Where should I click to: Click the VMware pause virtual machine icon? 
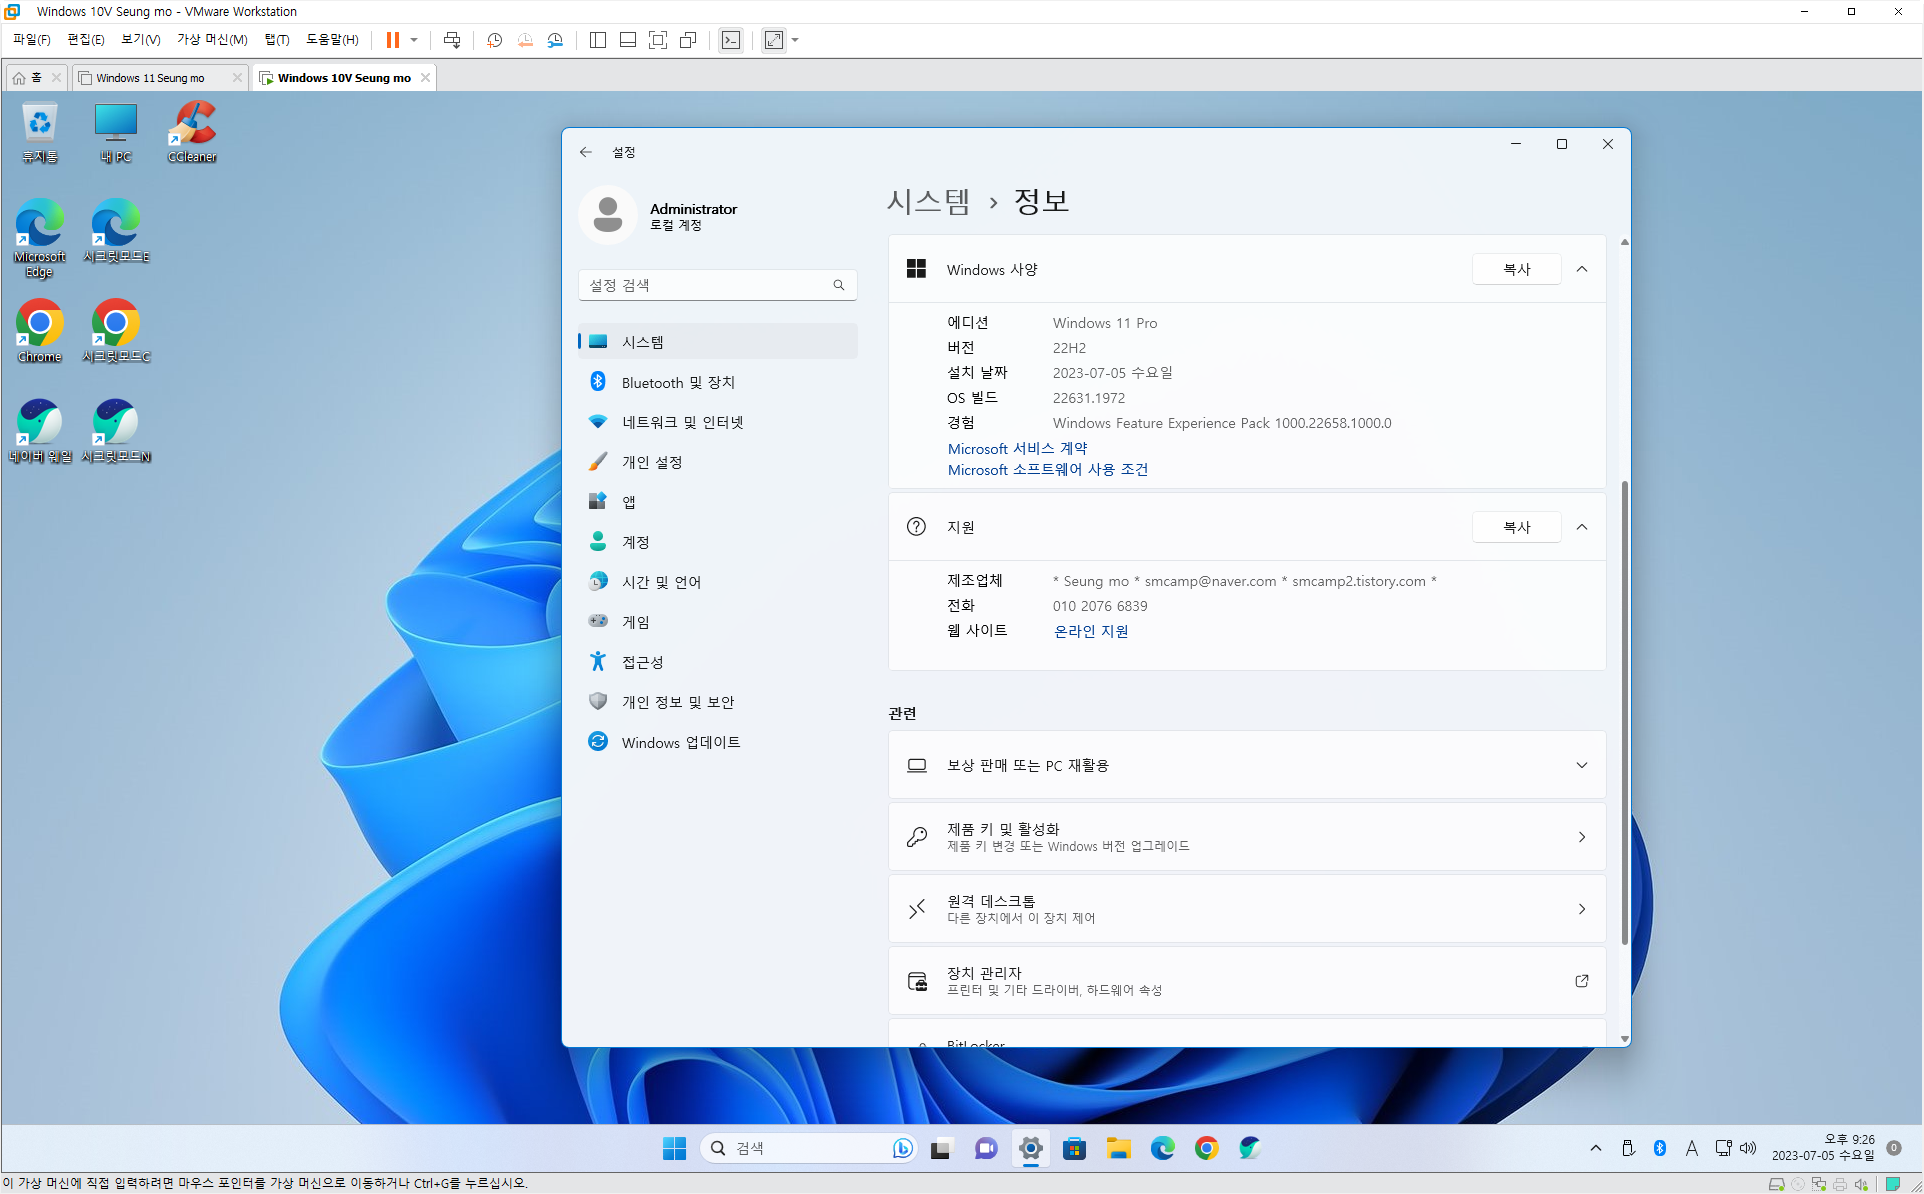tap(393, 40)
